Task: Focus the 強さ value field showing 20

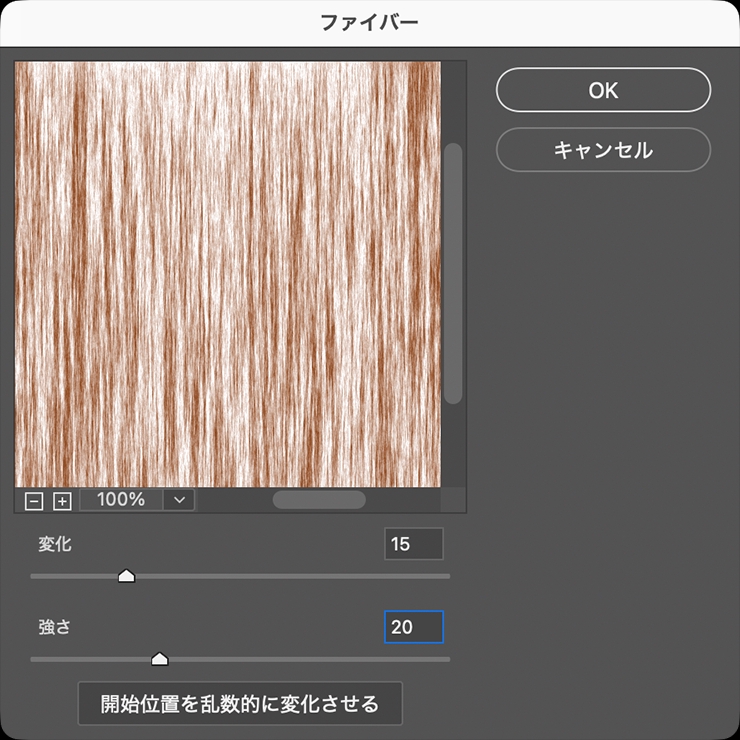Action: click(413, 627)
